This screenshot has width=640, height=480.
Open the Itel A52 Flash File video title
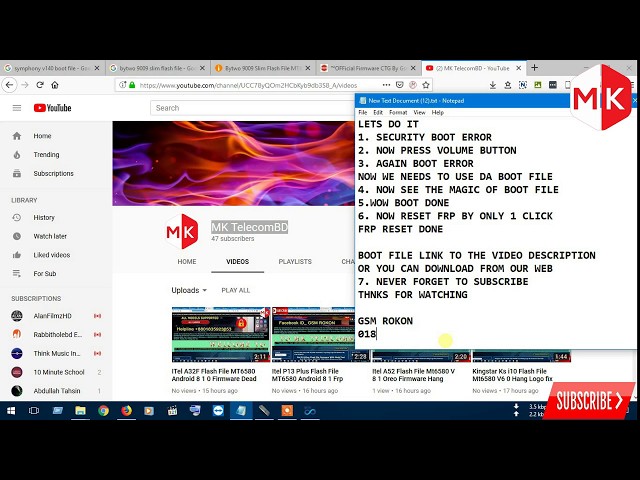point(413,375)
